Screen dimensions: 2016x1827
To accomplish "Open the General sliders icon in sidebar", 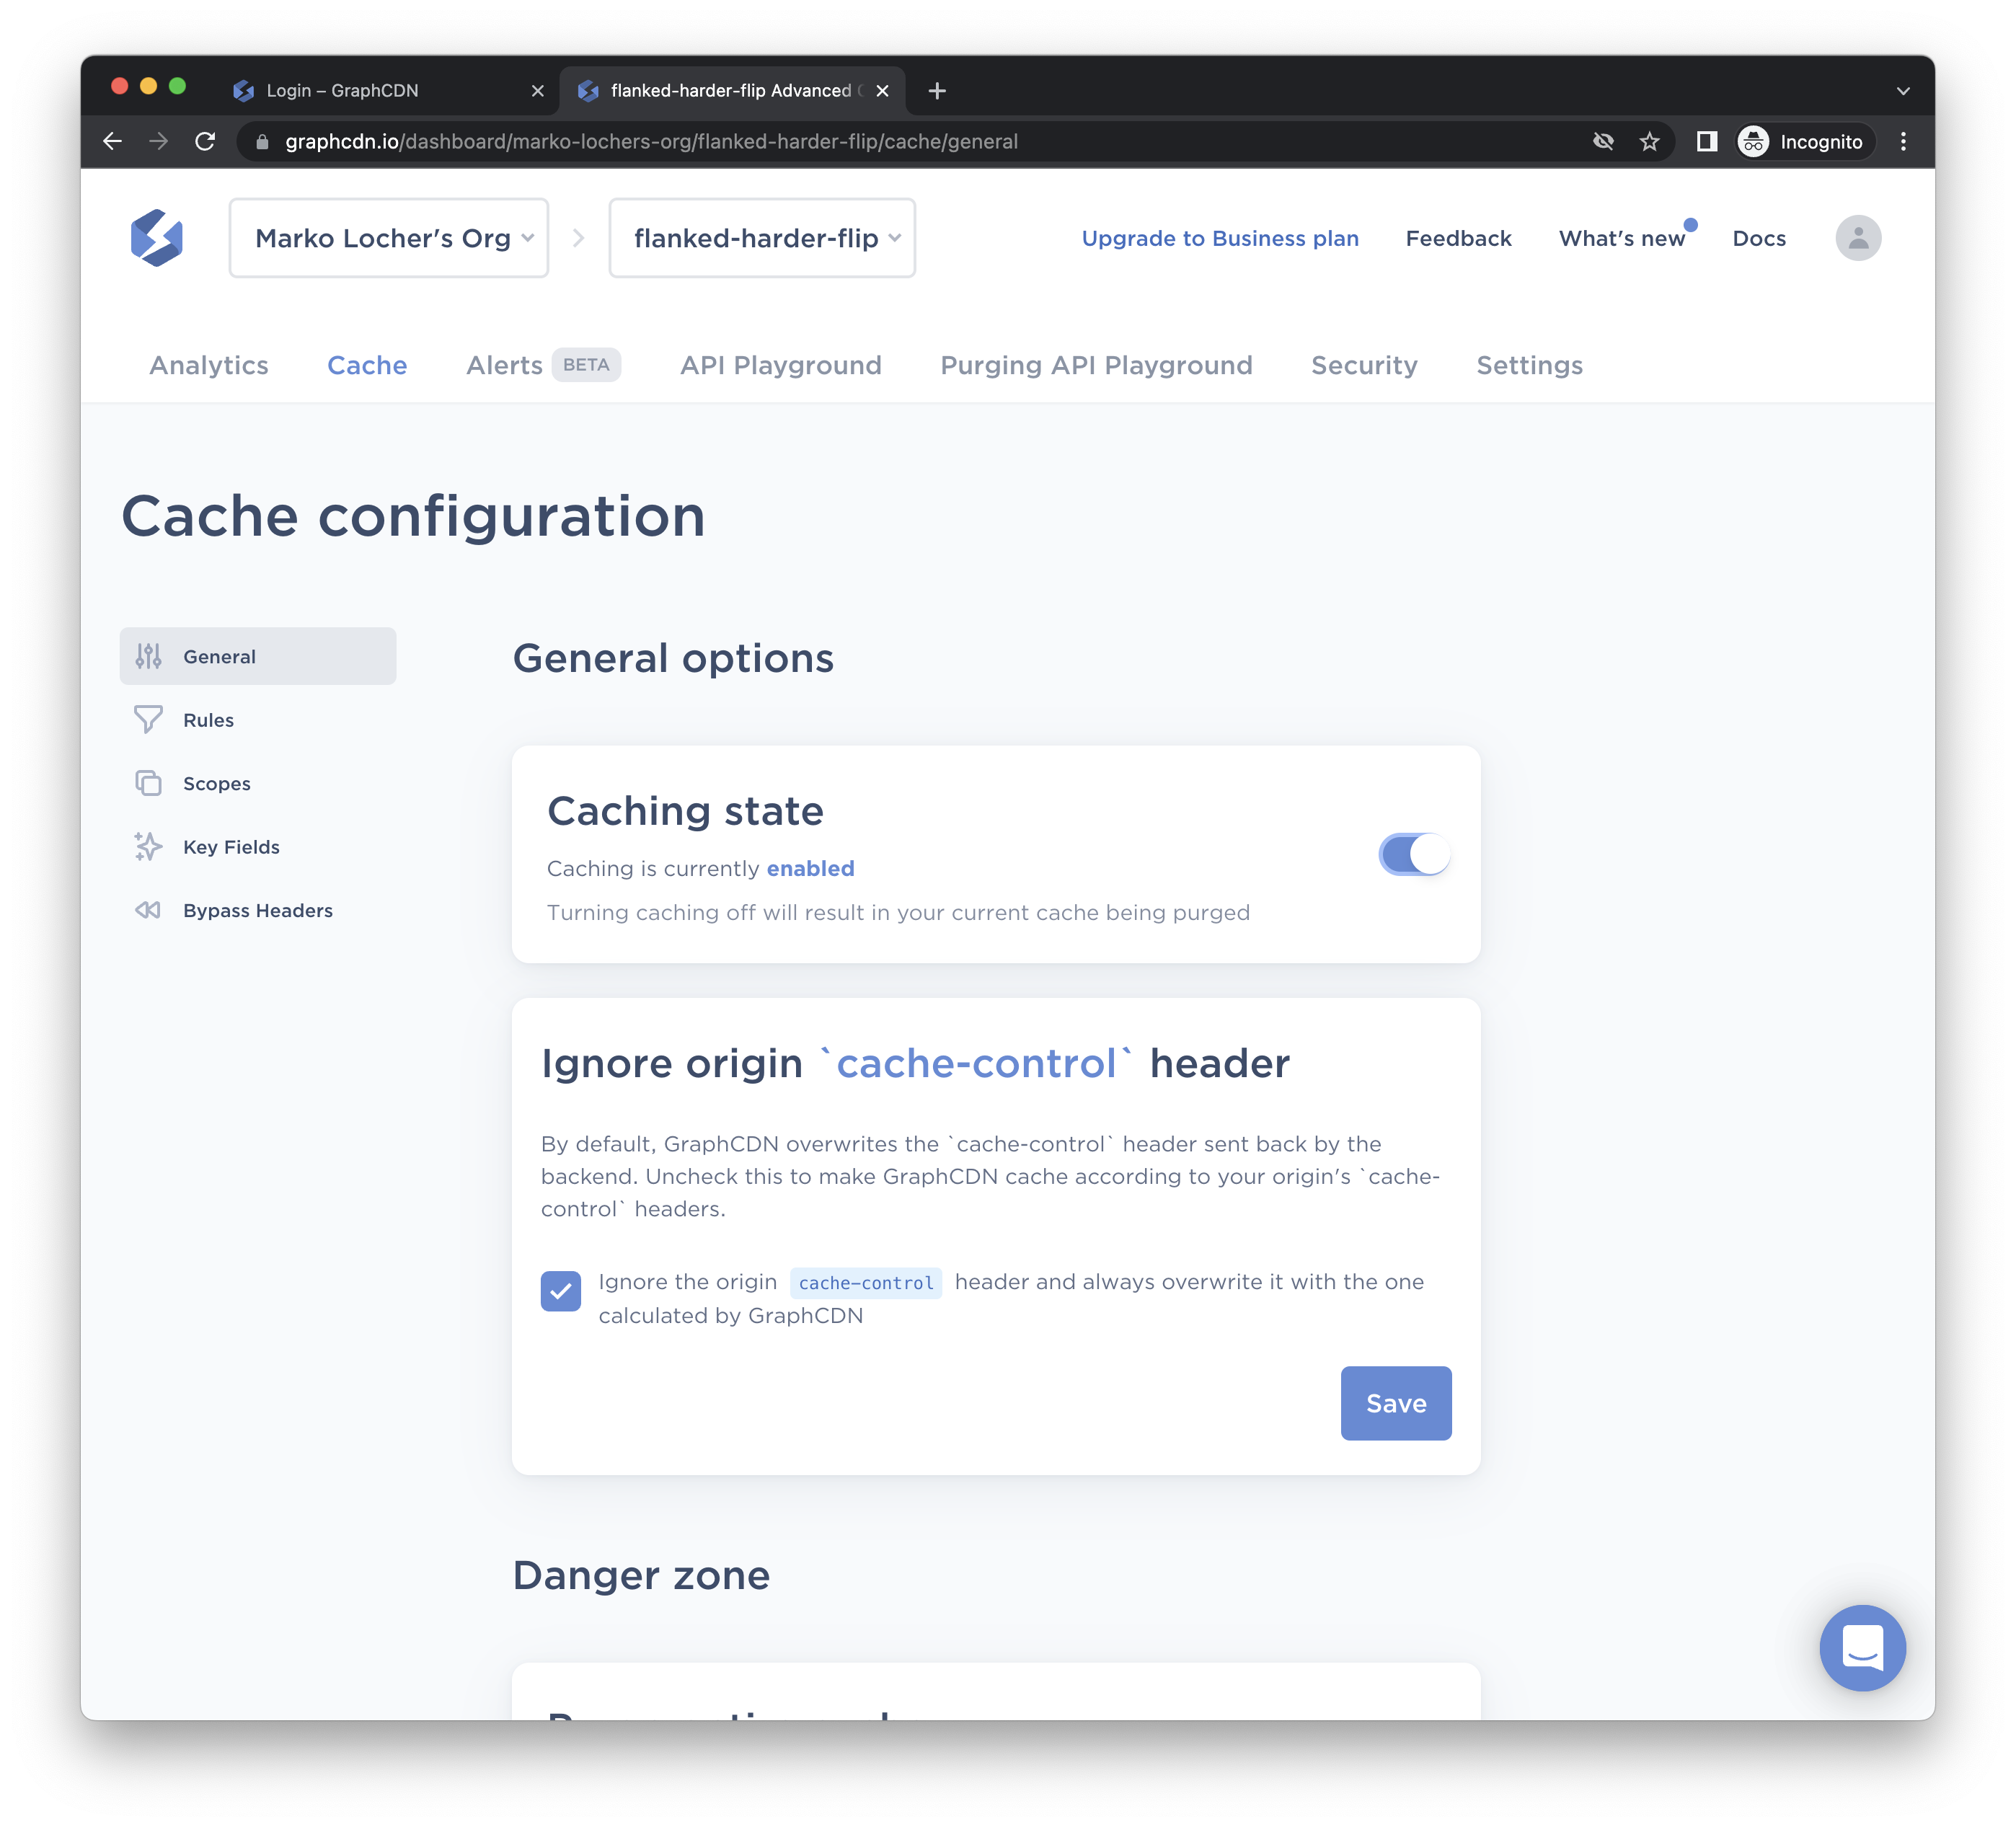I will [148, 656].
